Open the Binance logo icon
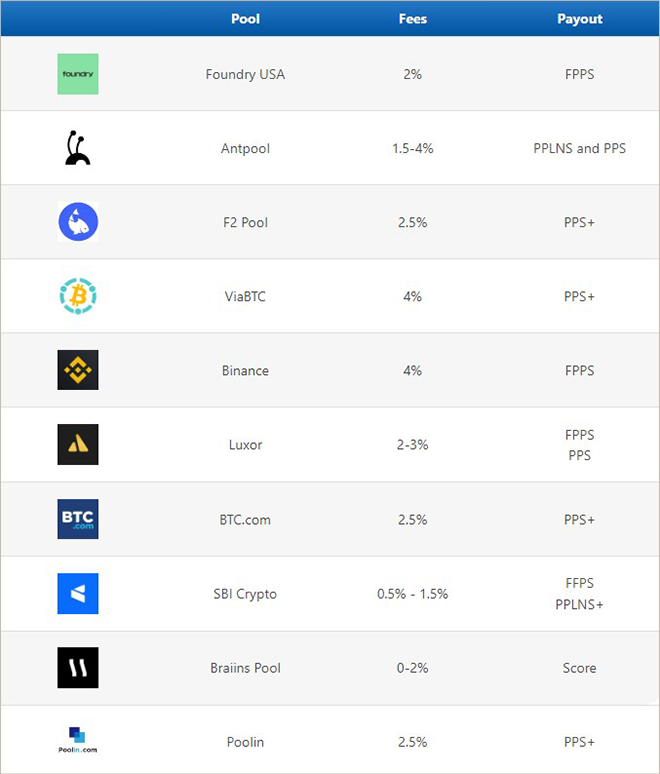 (78, 370)
